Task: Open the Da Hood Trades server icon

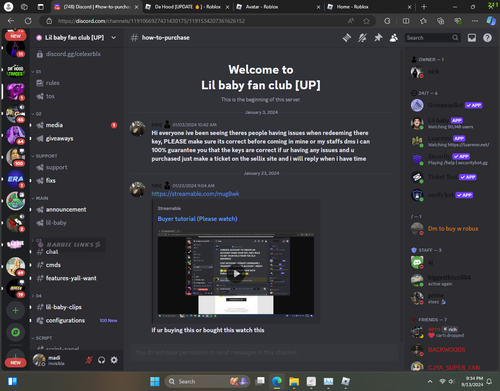Action: (x=15, y=71)
